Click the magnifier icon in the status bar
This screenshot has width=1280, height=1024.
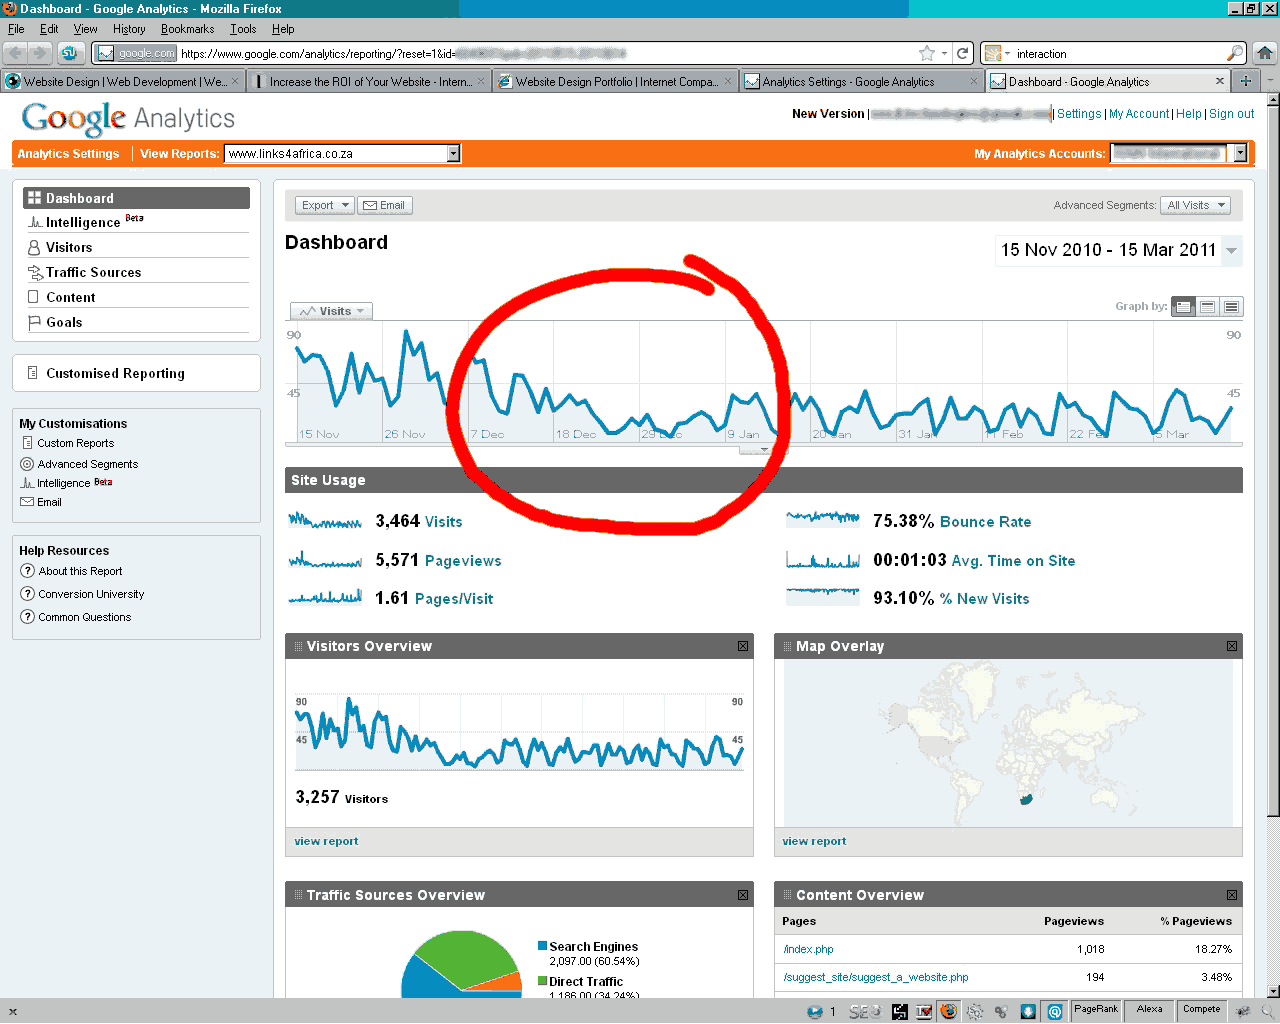[1267, 1011]
